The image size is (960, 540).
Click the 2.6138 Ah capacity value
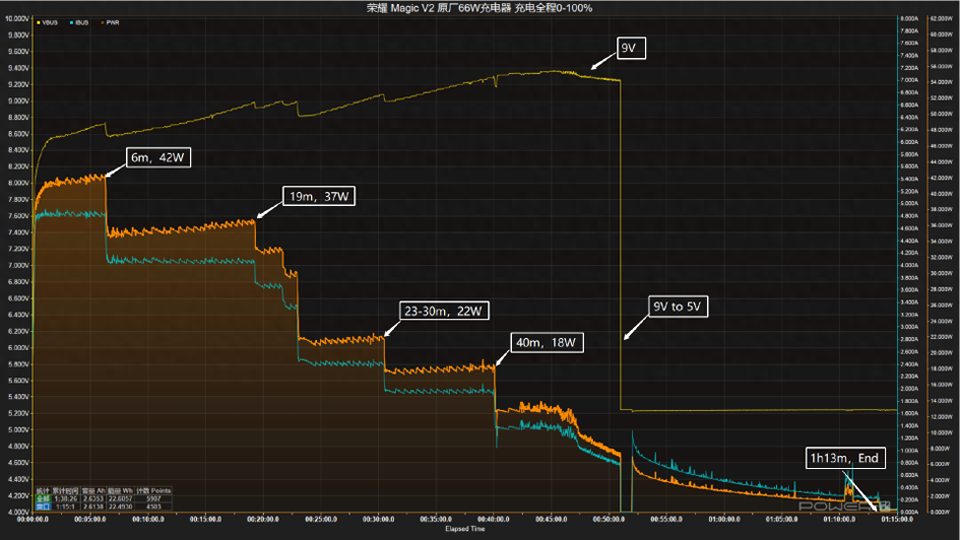click(x=94, y=506)
